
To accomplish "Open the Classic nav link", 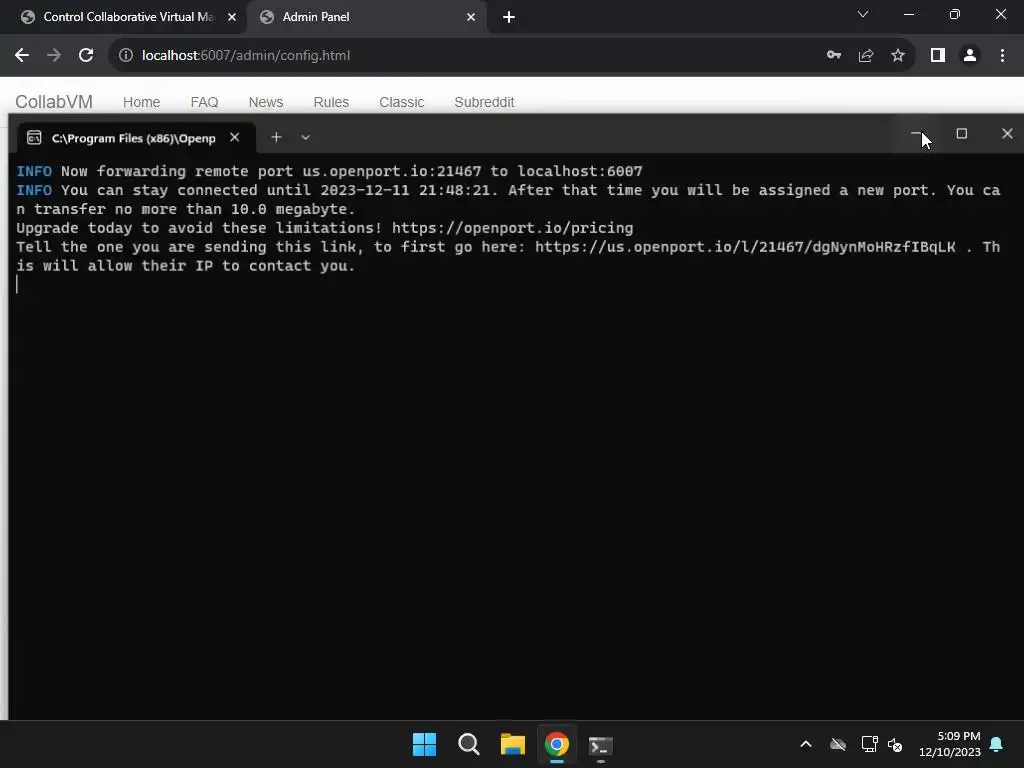I will pos(402,103).
